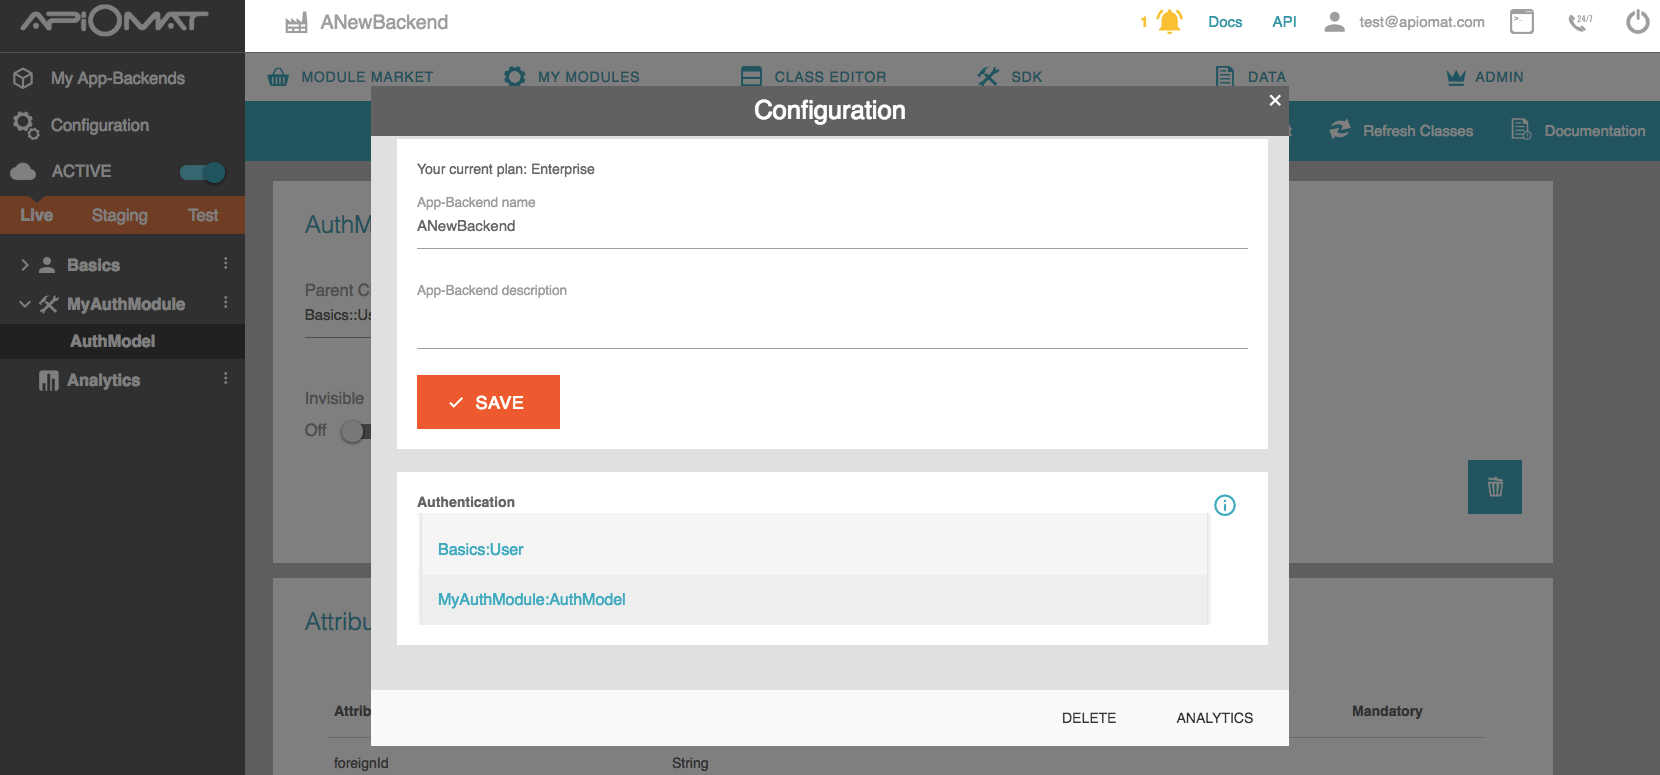Click the test@apiomat.com account label
Image resolution: width=1660 pixels, height=775 pixels.
point(1422,22)
